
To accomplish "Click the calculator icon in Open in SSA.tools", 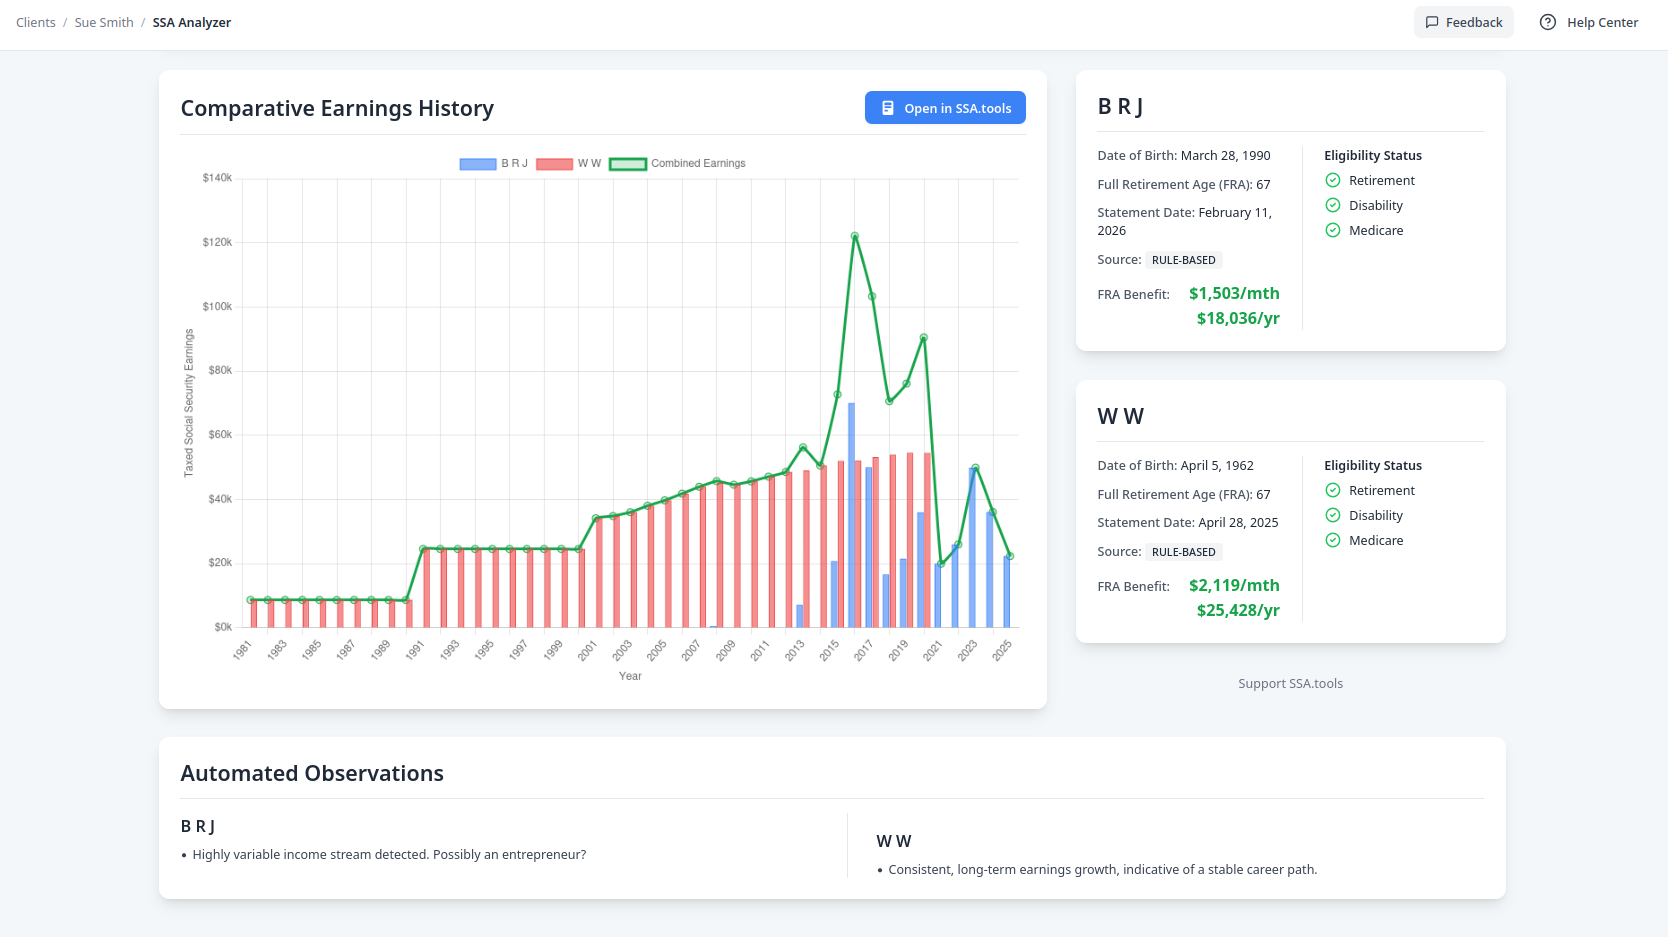I will tap(888, 108).
